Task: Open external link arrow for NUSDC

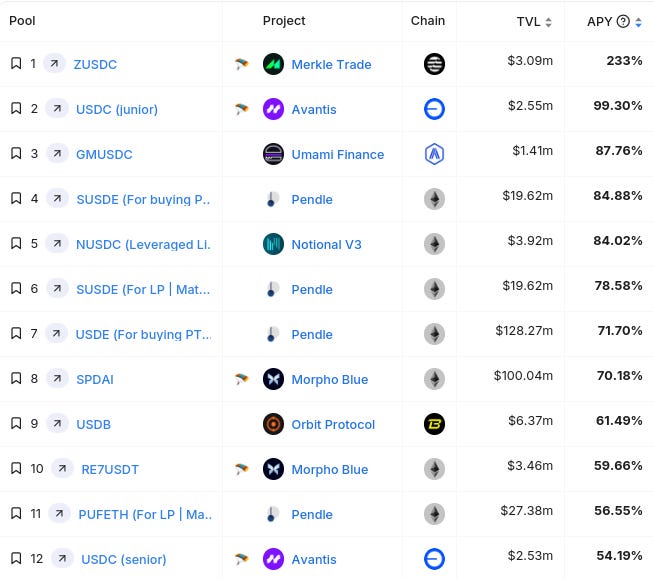Action: (57, 243)
